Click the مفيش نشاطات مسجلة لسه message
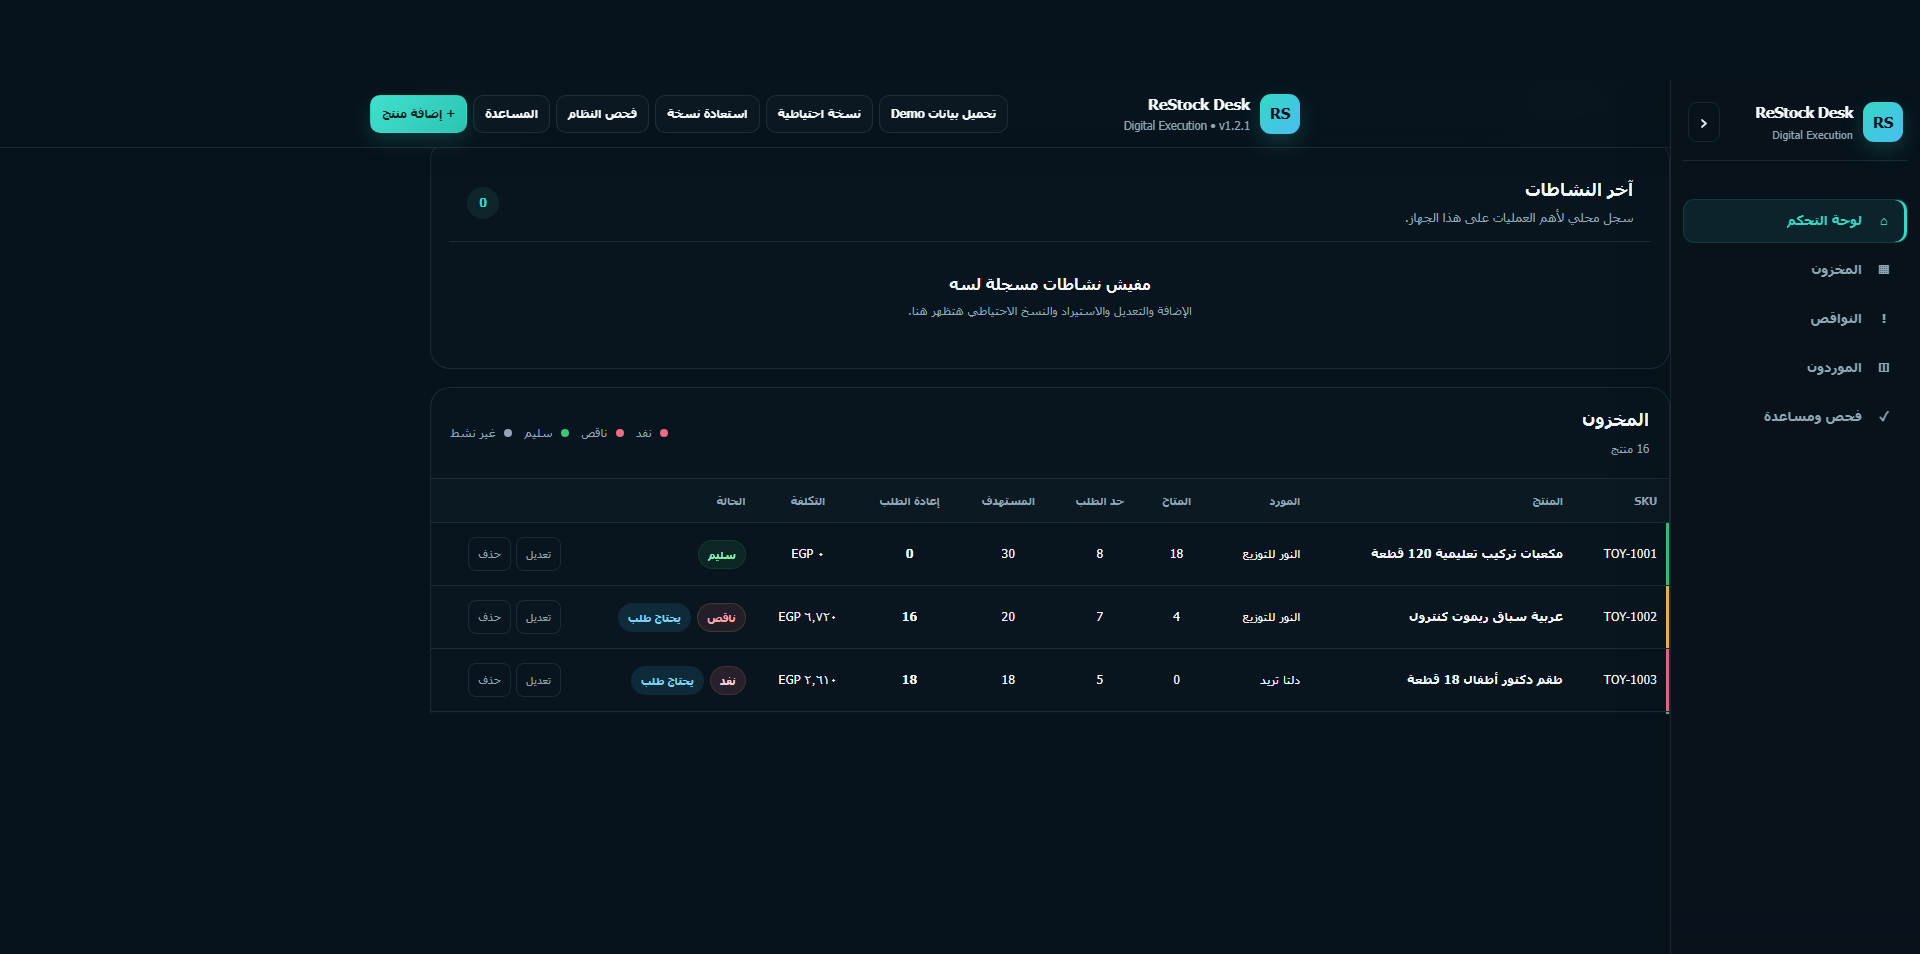This screenshot has width=1920, height=954. coord(1050,285)
